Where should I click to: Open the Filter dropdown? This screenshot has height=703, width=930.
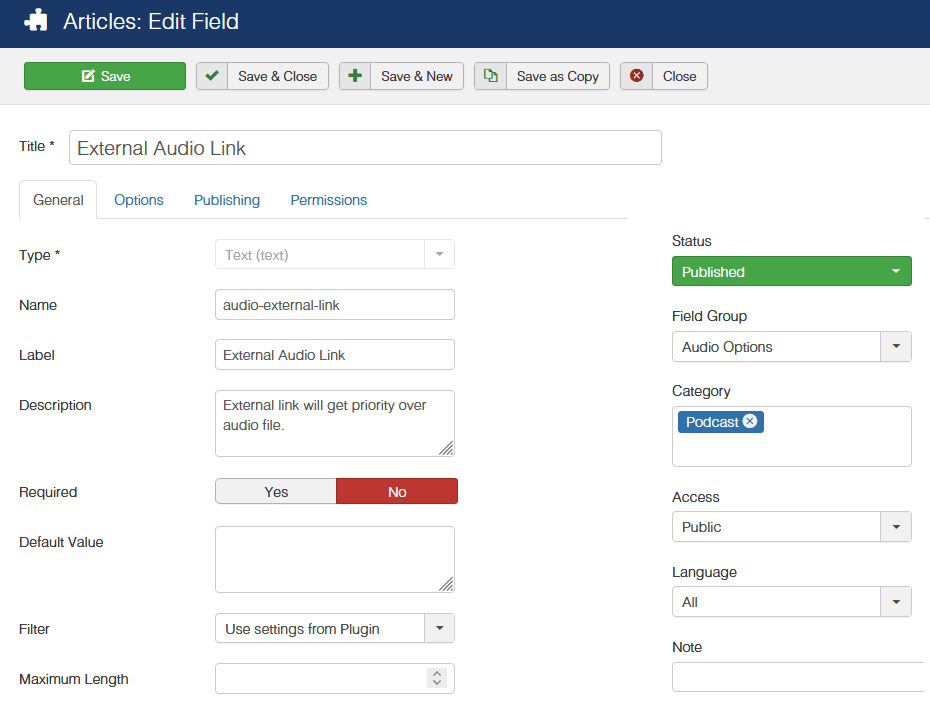coord(439,629)
